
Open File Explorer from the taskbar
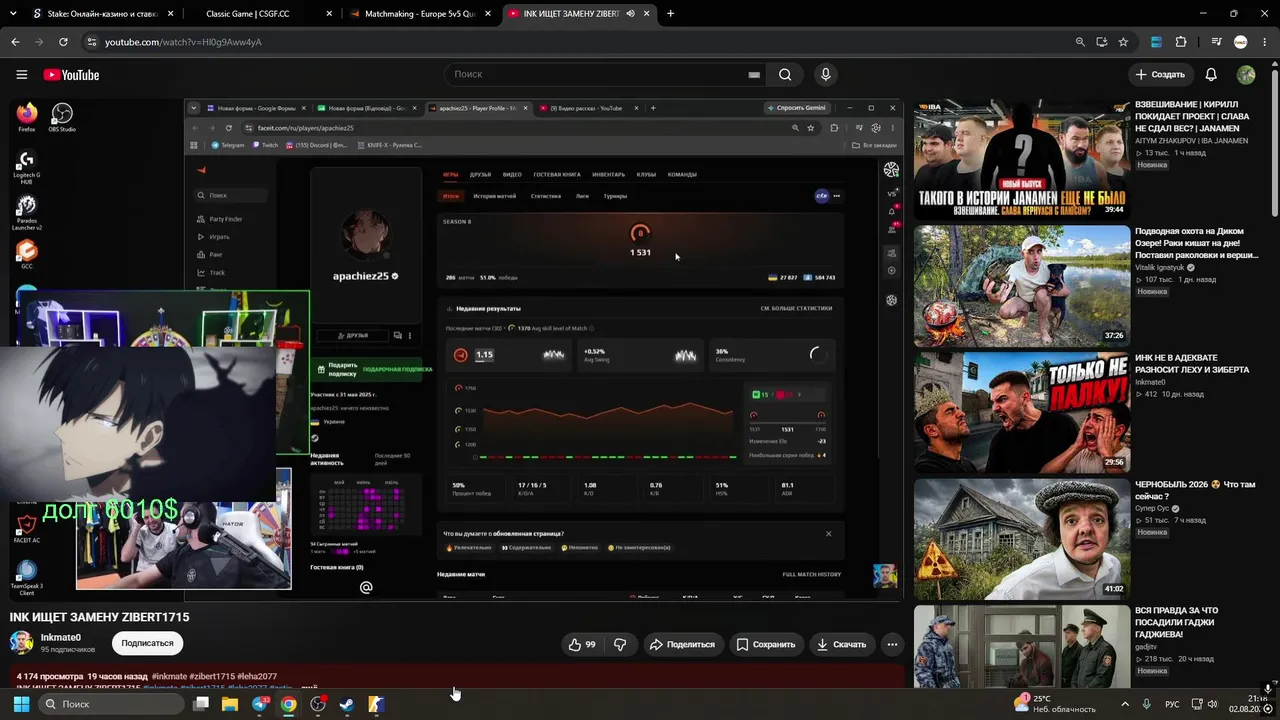click(x=230, y=704)
